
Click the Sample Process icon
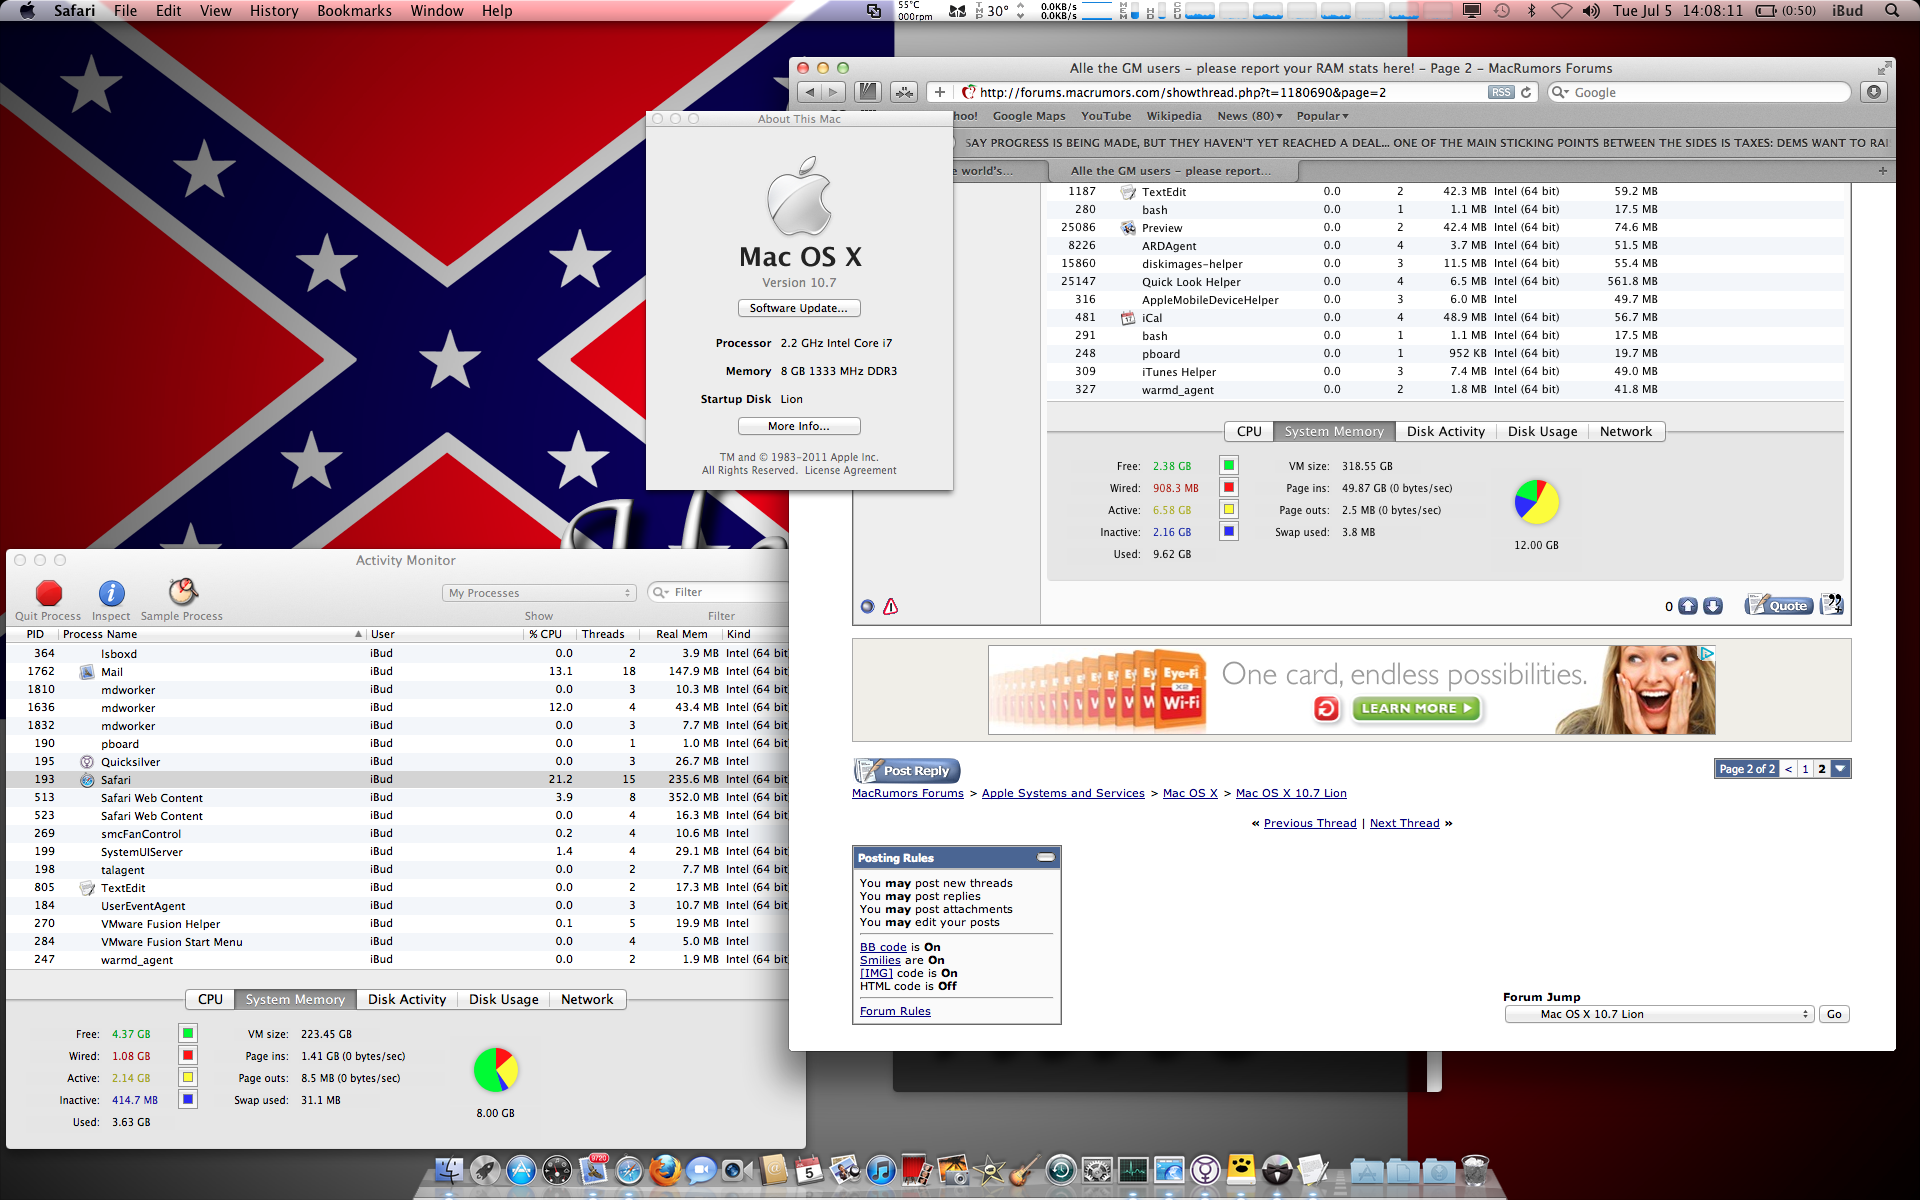coord(182,592)
